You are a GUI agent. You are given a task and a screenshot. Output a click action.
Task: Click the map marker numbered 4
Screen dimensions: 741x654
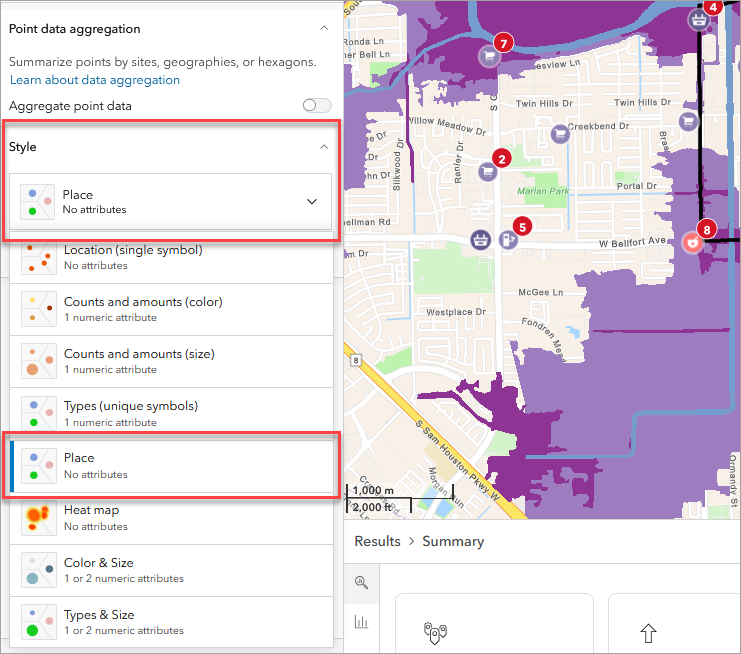click(713, 7)
